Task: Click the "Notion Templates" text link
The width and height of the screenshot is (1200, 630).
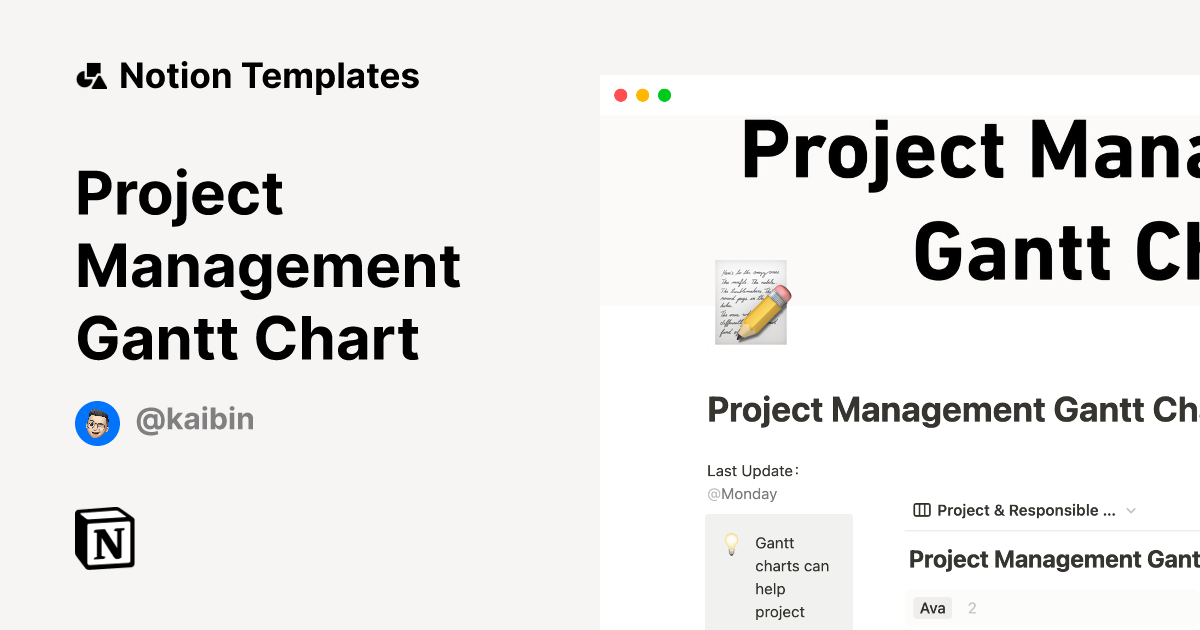Action: point(270,75)
